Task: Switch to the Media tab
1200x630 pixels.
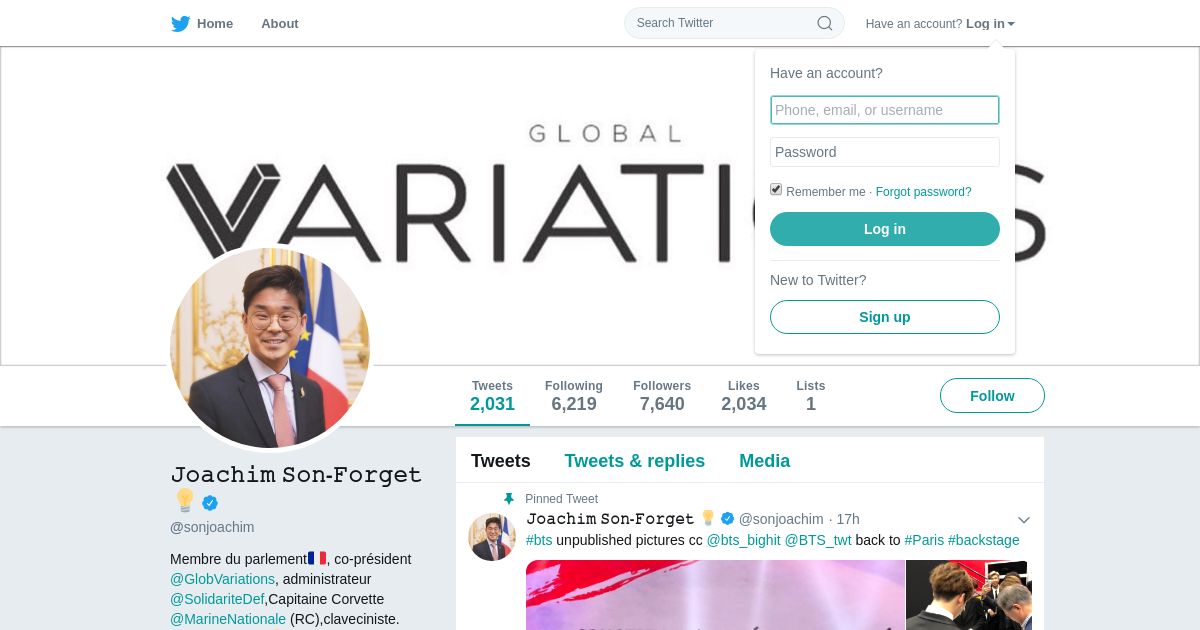Action: pyautogui.click(x=765, y=461)
